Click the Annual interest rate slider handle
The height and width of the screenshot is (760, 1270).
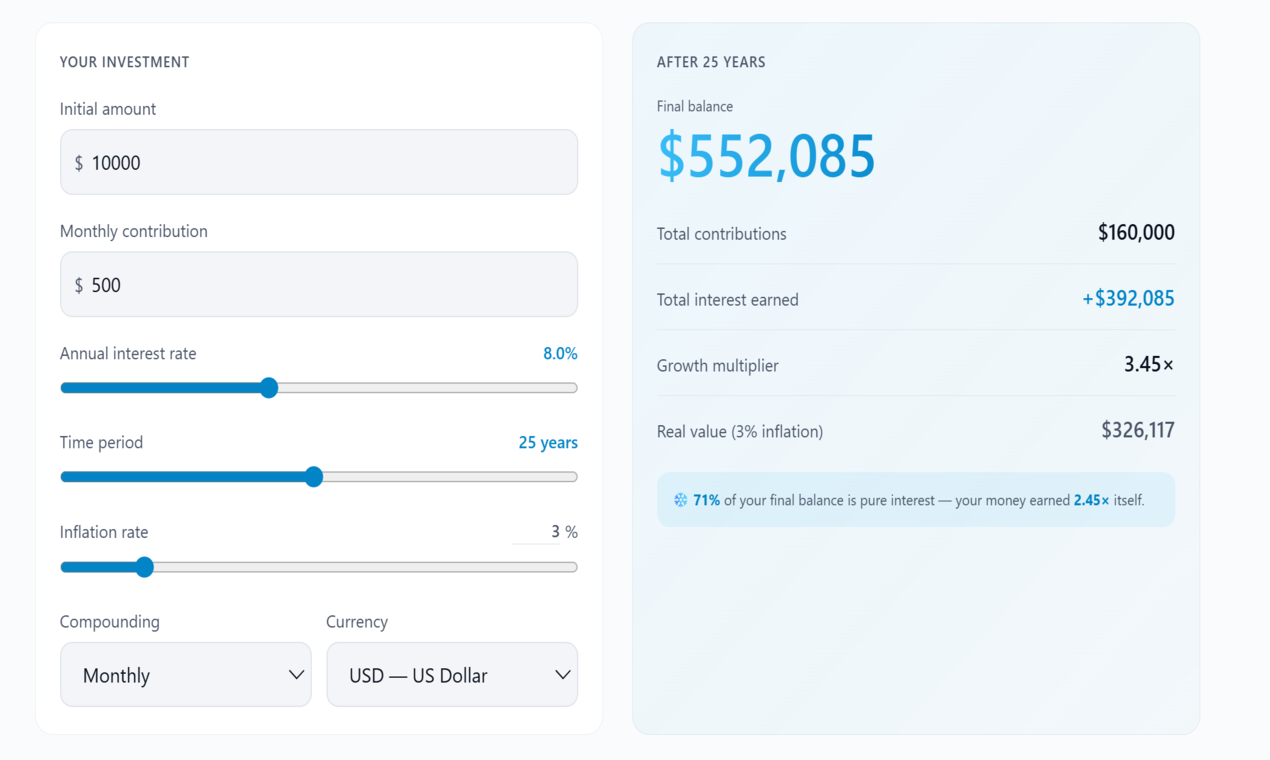pyautogui.click(x=269, y=388)
